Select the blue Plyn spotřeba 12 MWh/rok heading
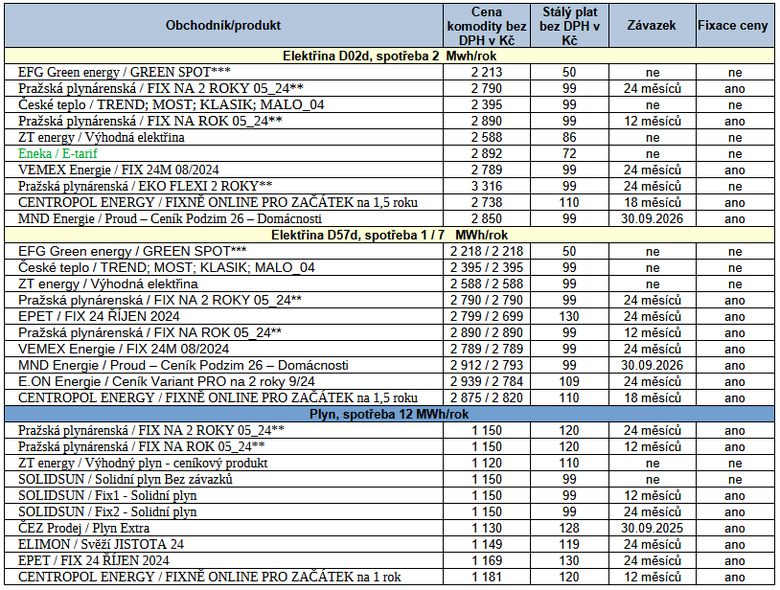Viewport: 780px width, 590px height. [390, 413]
